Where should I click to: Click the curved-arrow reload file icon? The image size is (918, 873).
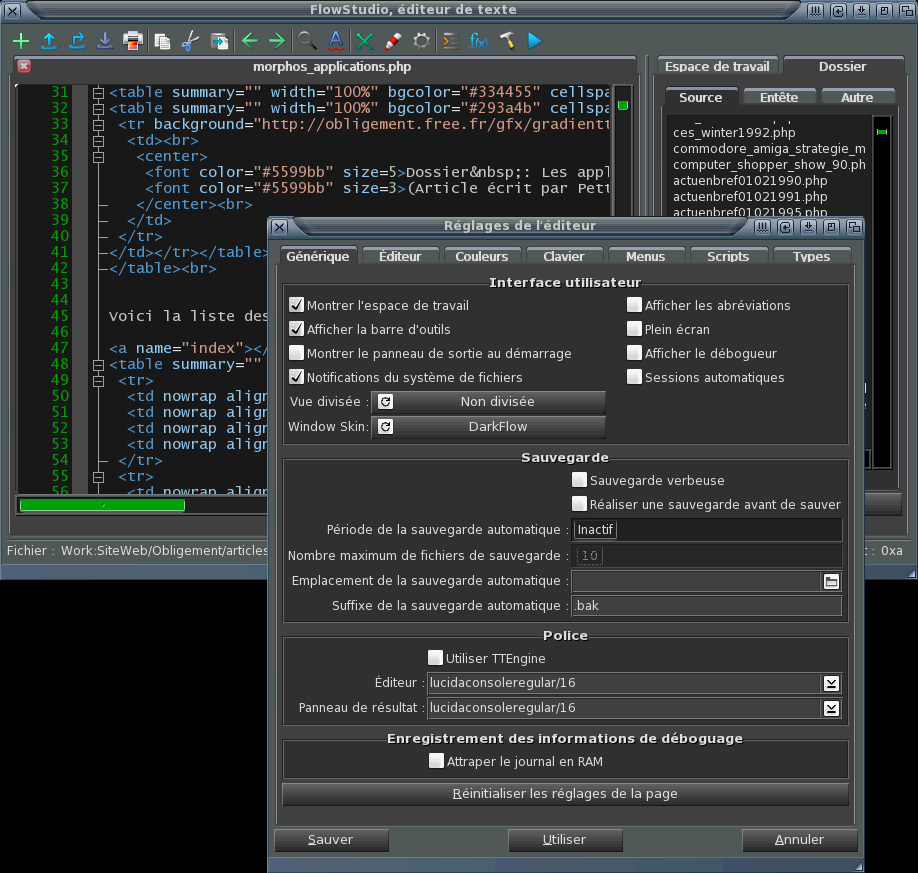pyautogui.click(x=77, y=41)
